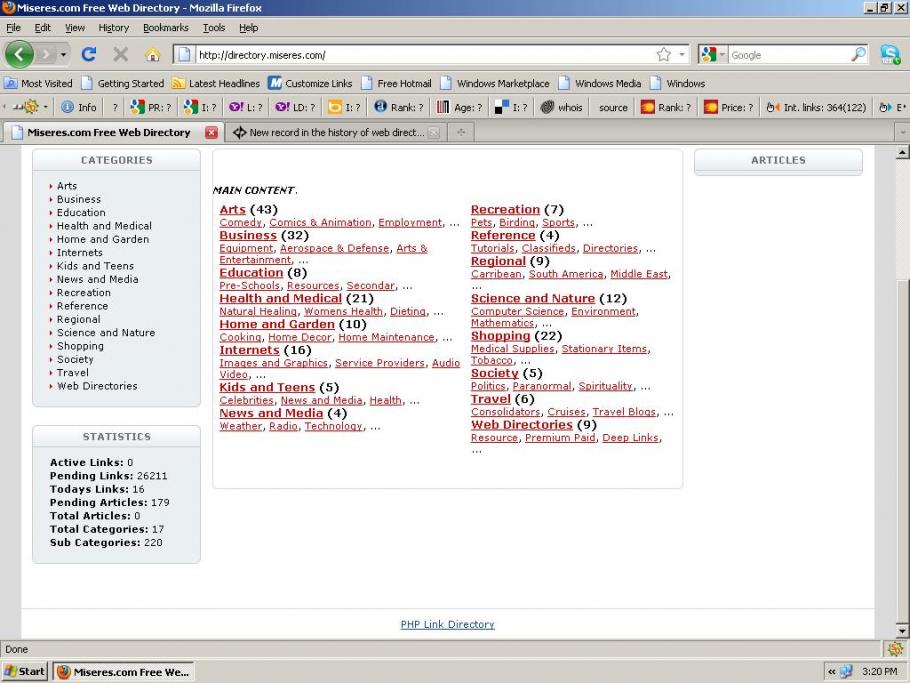Viewport: 910px width, 683px height.
Task: Click the PHP Link Directory footer link
Action: tap(447, 624)
